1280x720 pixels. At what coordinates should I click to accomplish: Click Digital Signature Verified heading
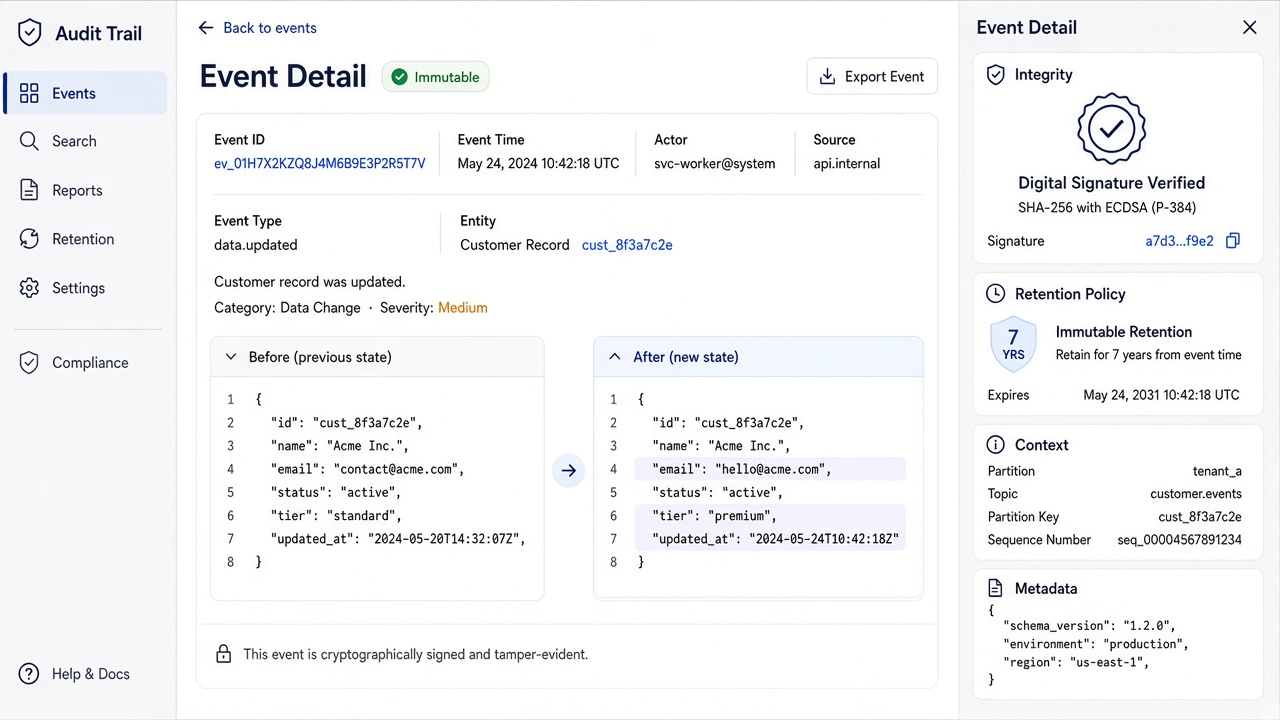tap(1111, 183)
